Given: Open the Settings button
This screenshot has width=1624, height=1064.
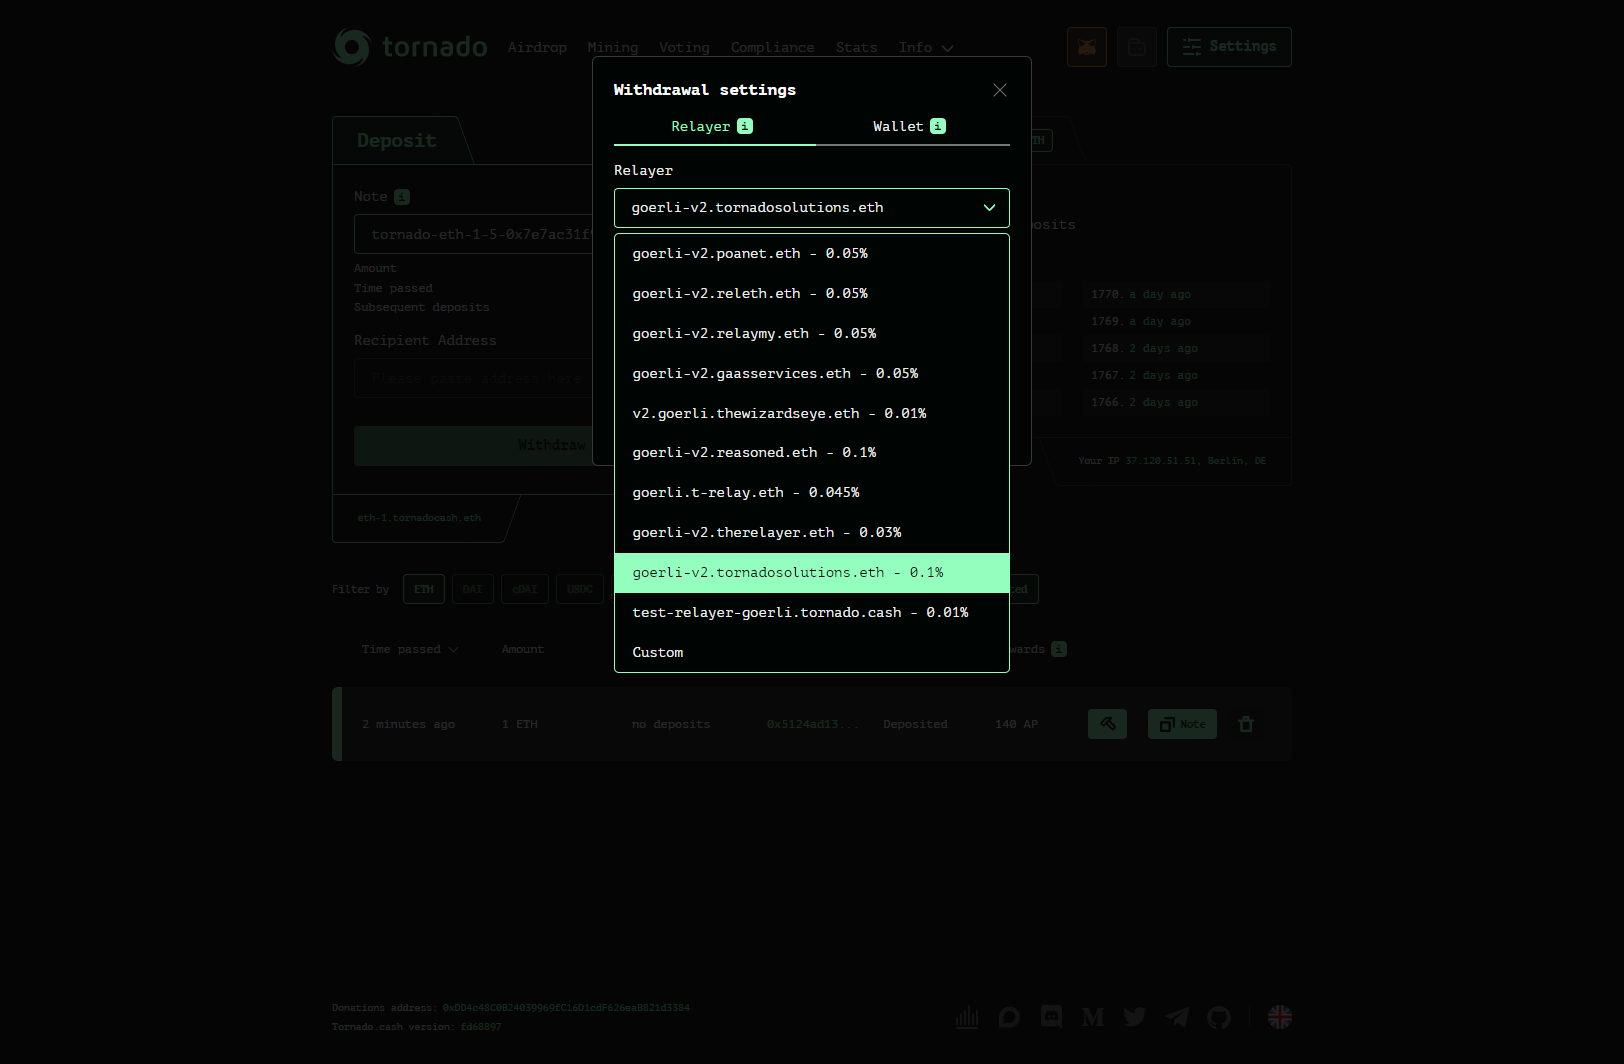Looking at the screenshot, I should tap(1229, 47).
